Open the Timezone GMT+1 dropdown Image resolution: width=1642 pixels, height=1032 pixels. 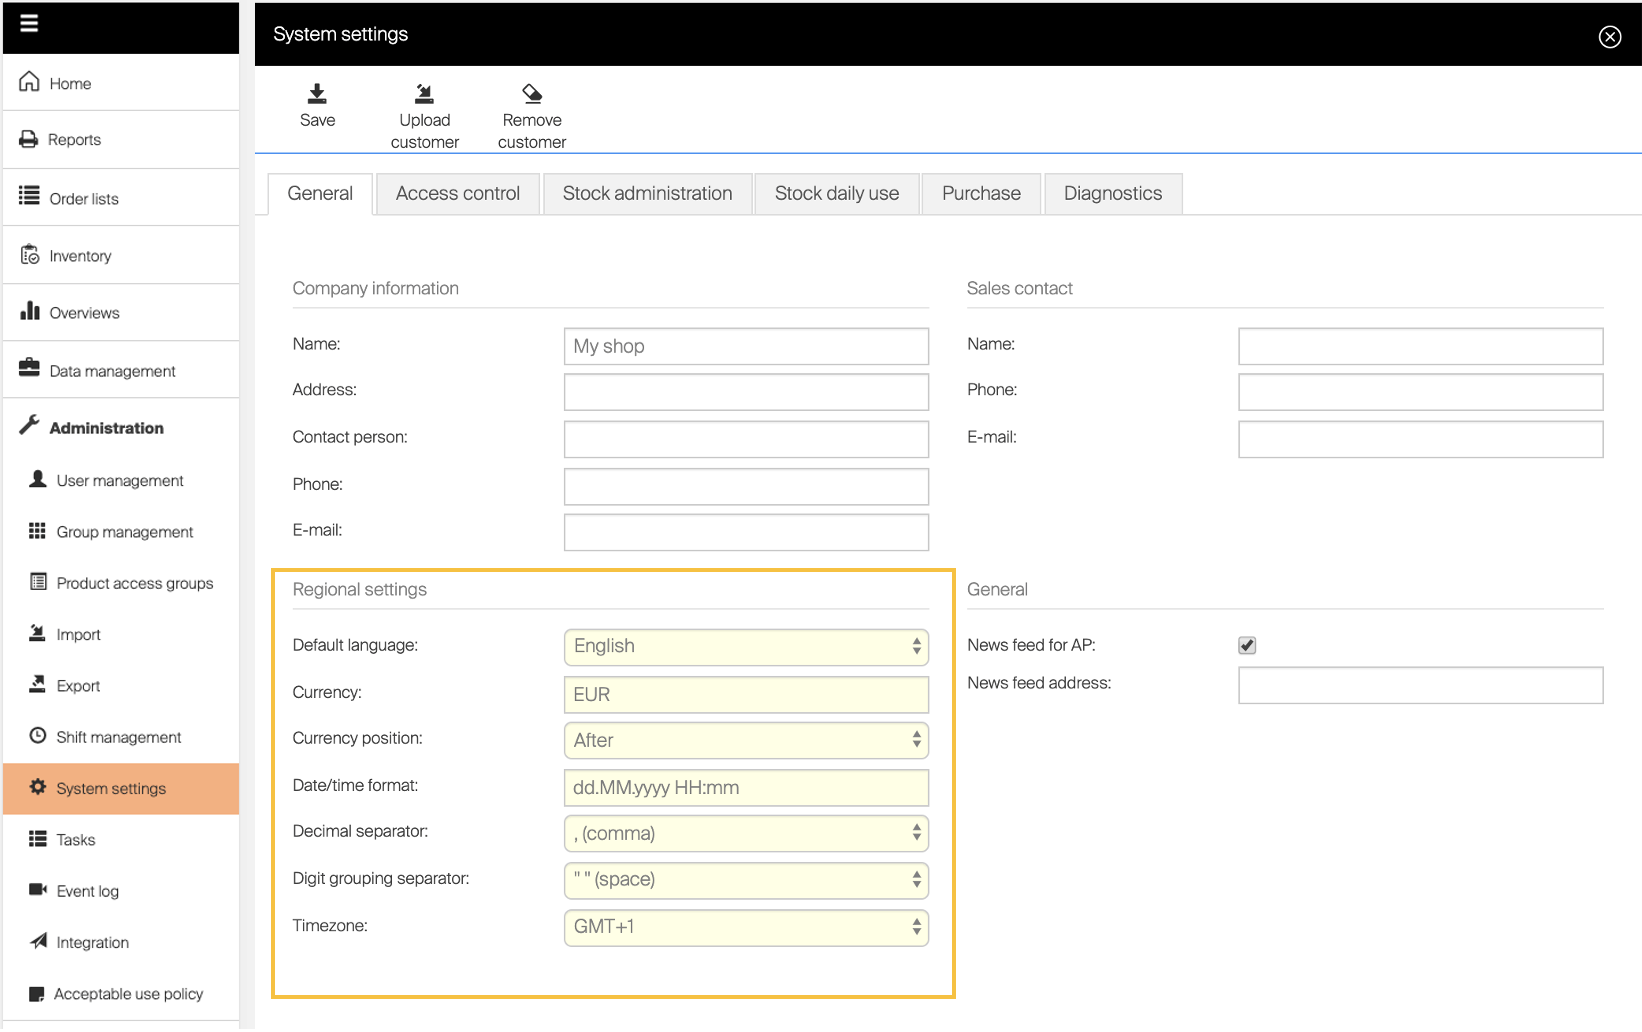(x=746, y=927)
